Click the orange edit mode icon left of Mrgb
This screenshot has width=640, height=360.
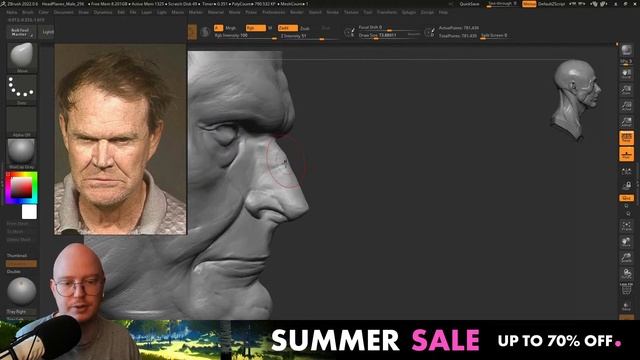point(192,32)
